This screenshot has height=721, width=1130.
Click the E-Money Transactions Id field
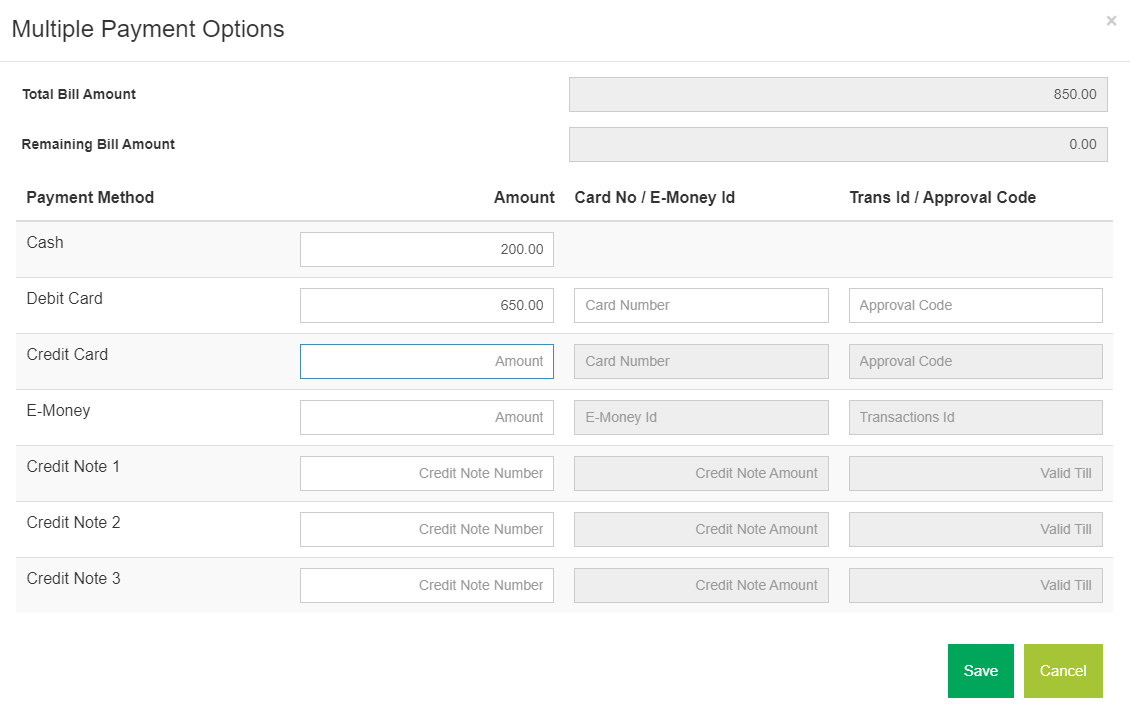coord(975,418)
